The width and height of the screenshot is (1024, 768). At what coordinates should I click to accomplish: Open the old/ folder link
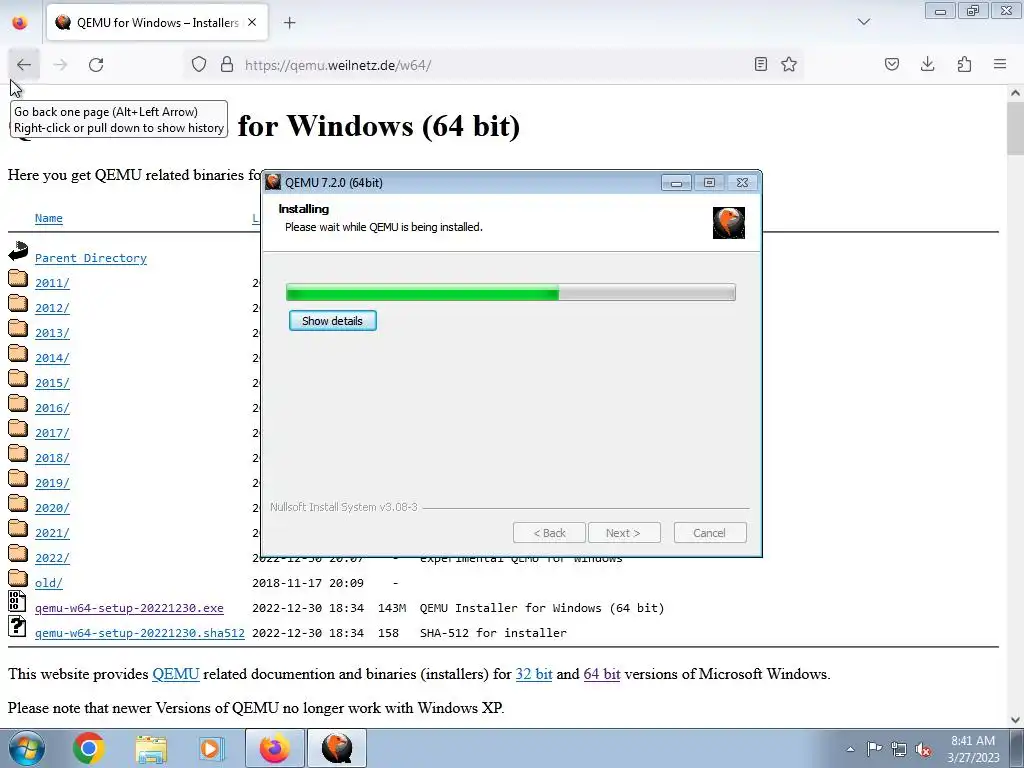49,583
